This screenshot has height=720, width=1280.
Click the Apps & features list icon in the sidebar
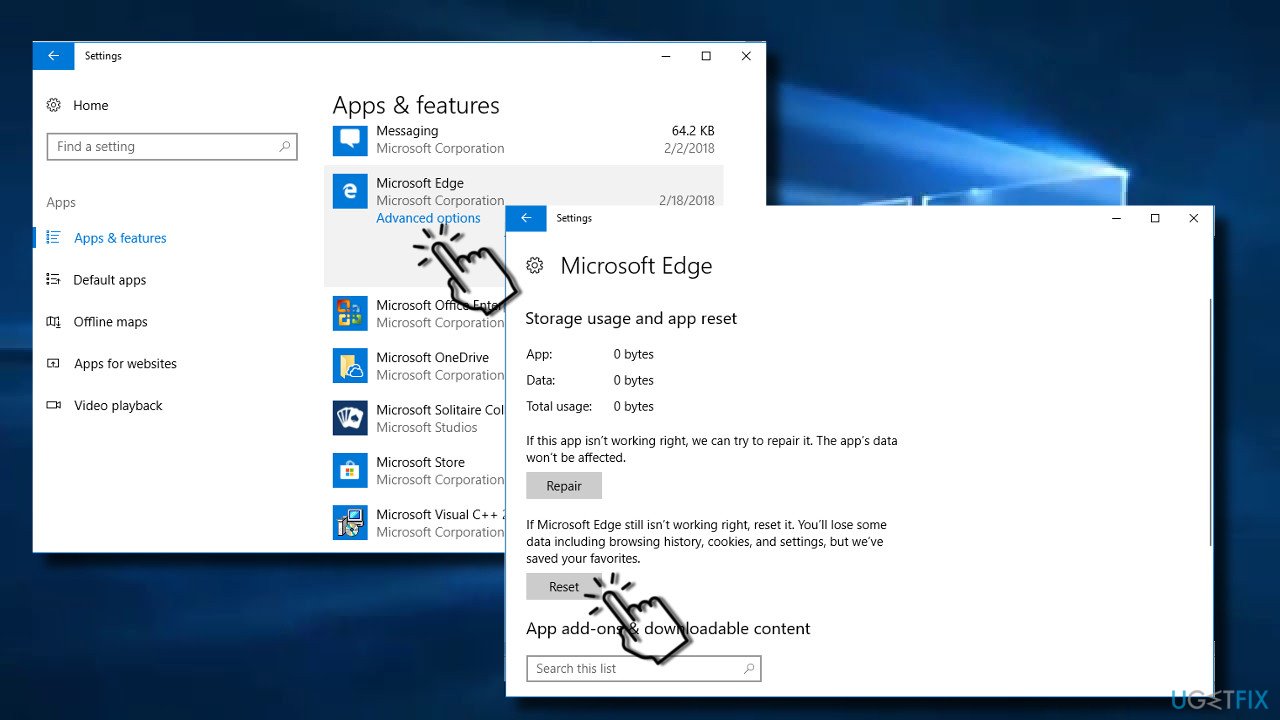coord(54,238)
